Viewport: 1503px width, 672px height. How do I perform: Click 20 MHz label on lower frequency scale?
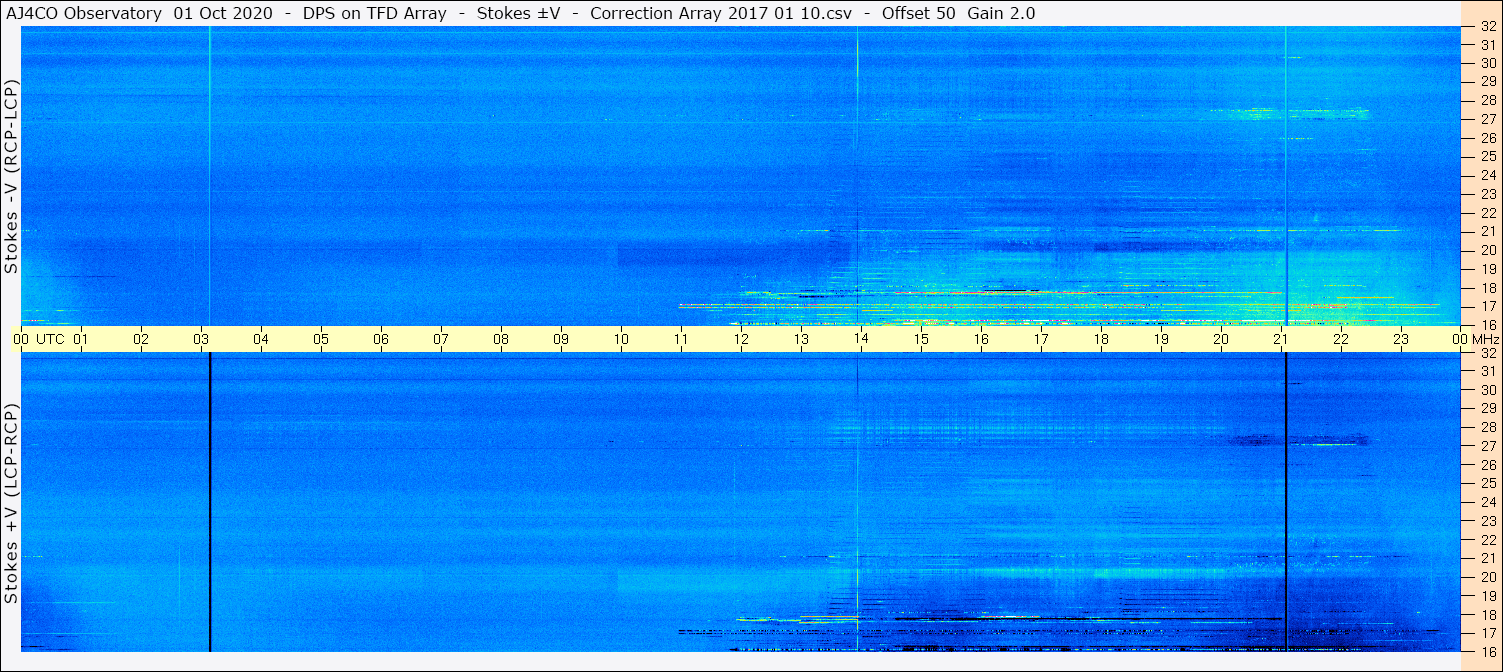pyautogui.click(x=1488, y=577)
